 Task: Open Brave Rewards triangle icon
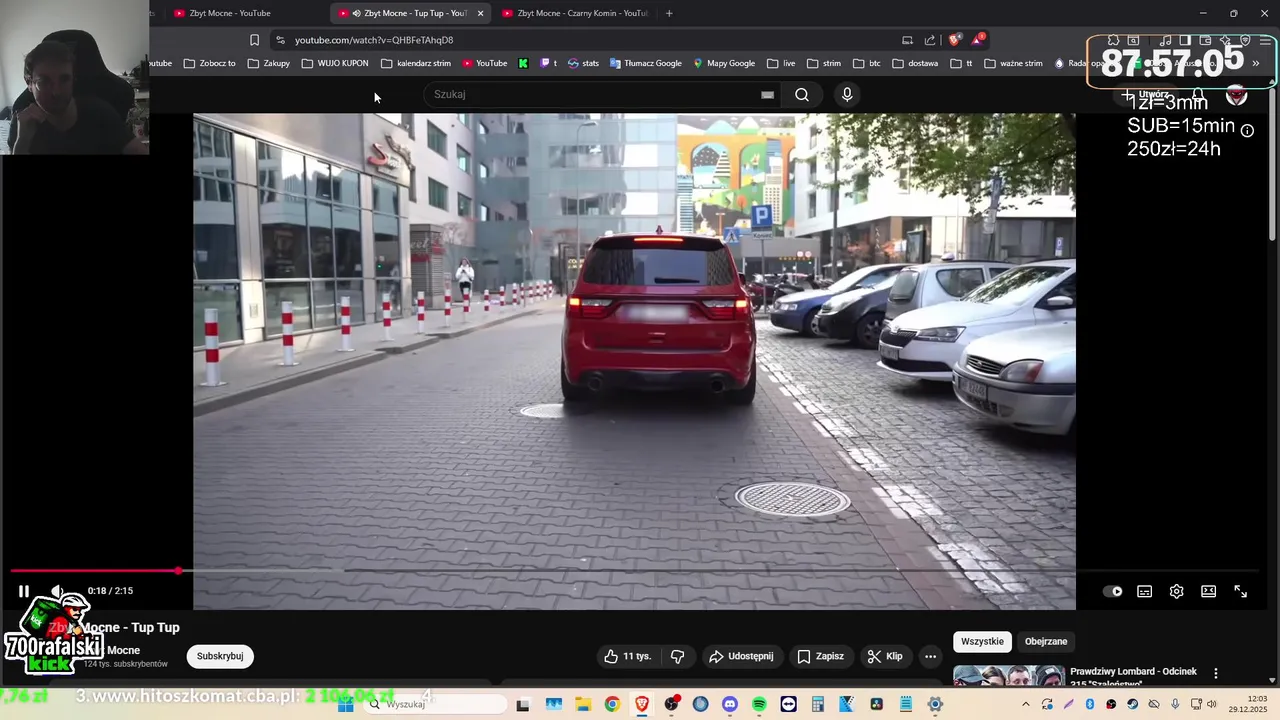[978, 40]
